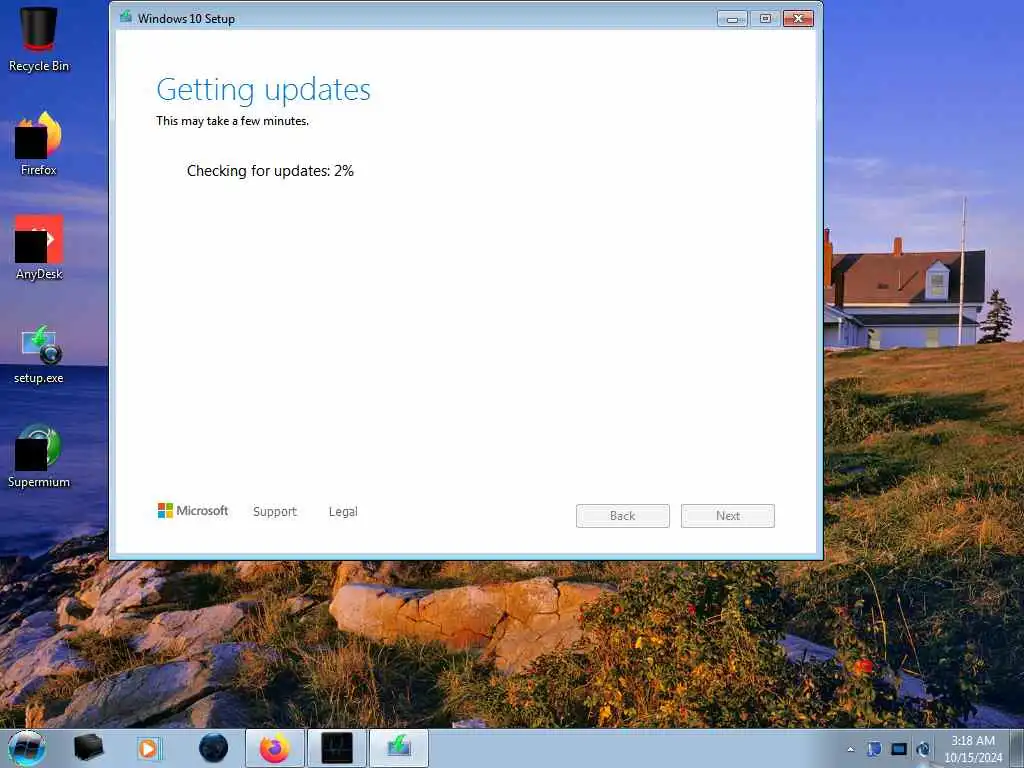Click the Microsoft logo in the setup window
Image resolution: width=1024 pixels, height=768 pixels.
coord(193,511)
